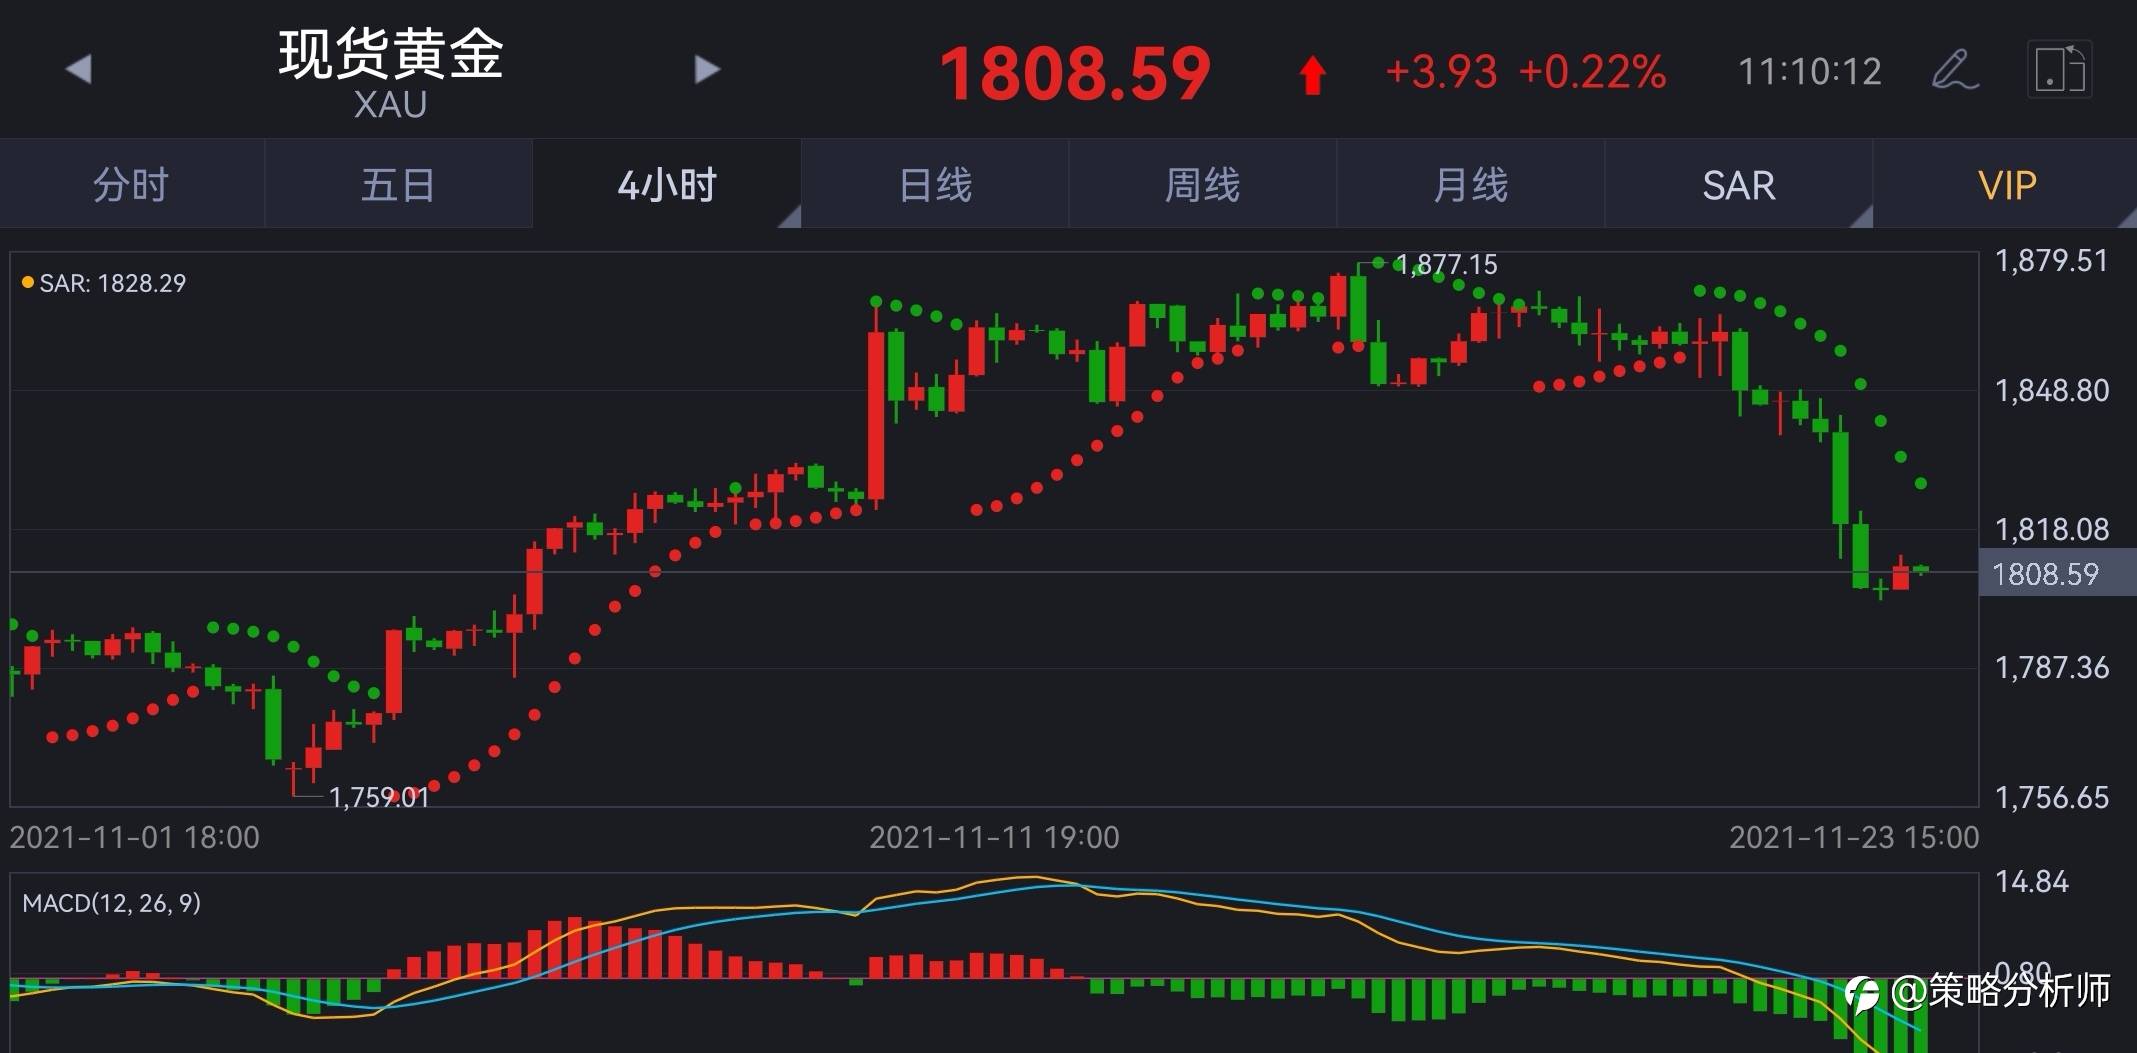This screenshot has width=2137, height=1053.
Task: Click the 1,848.80 axis label
Action: 2052,391
